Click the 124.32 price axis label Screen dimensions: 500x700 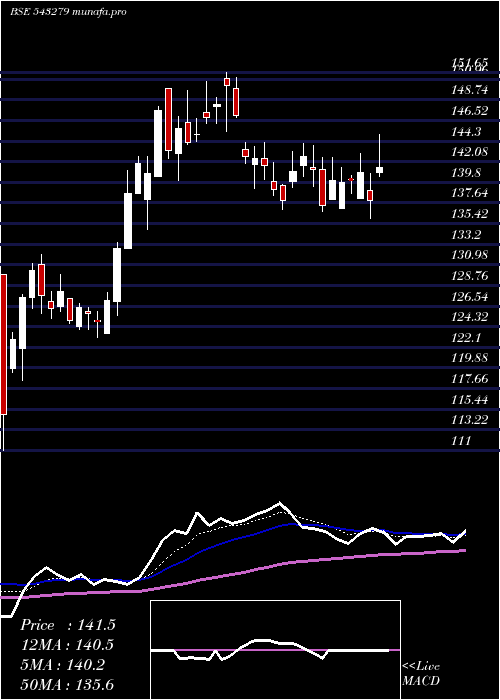click(x=469, y=317)
